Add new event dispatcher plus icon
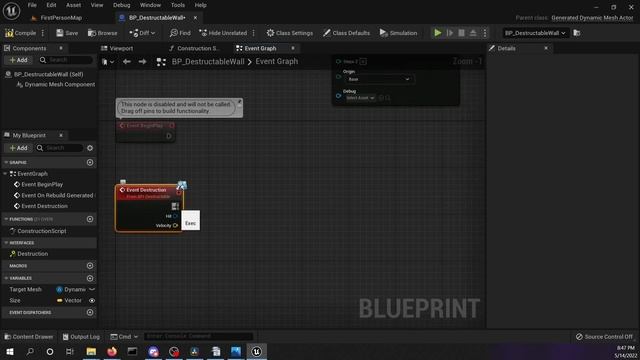This screenshot has width=640, height=360. click(90, 313)
